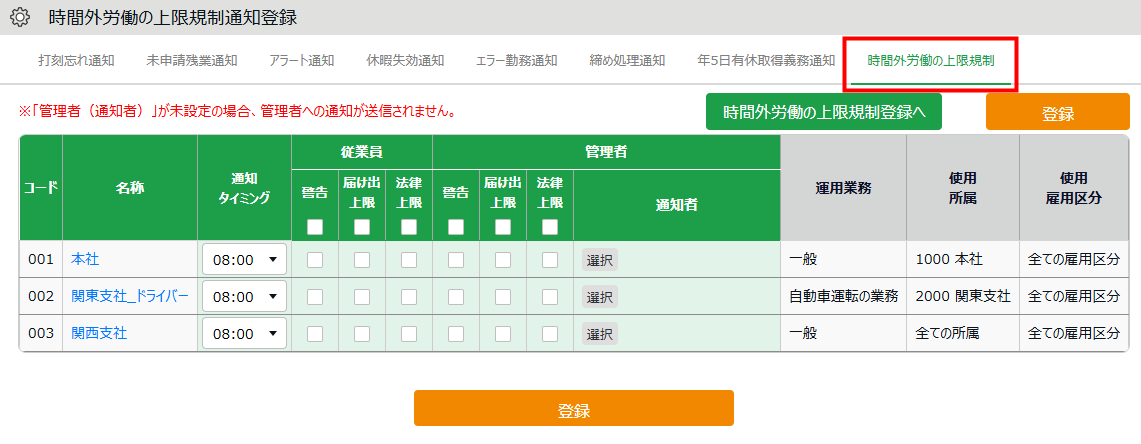This screenshot has height=444, width=1141.
Task: Click the upper-right orange 登録 button
Action: click(x=1058, y=111)
